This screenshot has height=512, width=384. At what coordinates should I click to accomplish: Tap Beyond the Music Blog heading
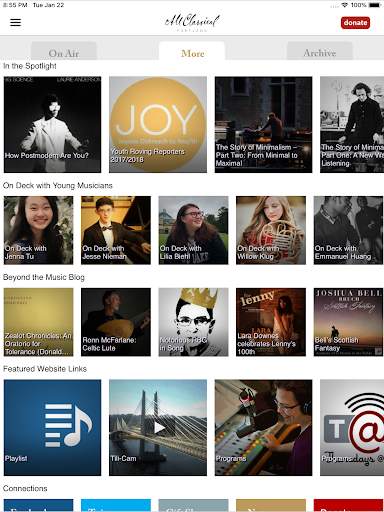pos(44,277)
